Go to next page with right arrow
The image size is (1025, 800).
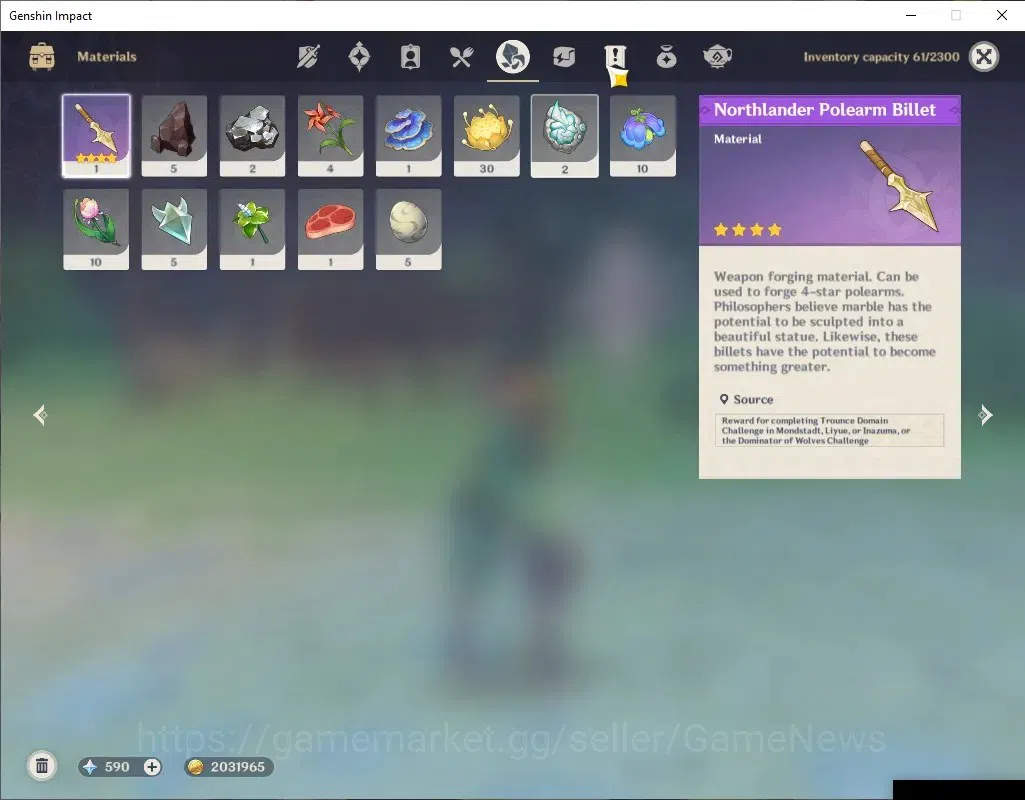pyautogui.click(x=985, y=415)
